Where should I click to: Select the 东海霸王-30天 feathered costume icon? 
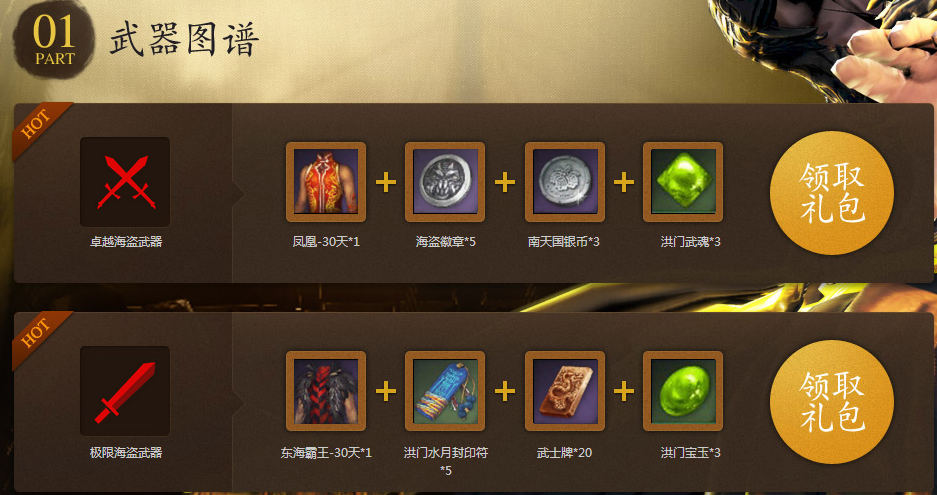click(326, 391)
